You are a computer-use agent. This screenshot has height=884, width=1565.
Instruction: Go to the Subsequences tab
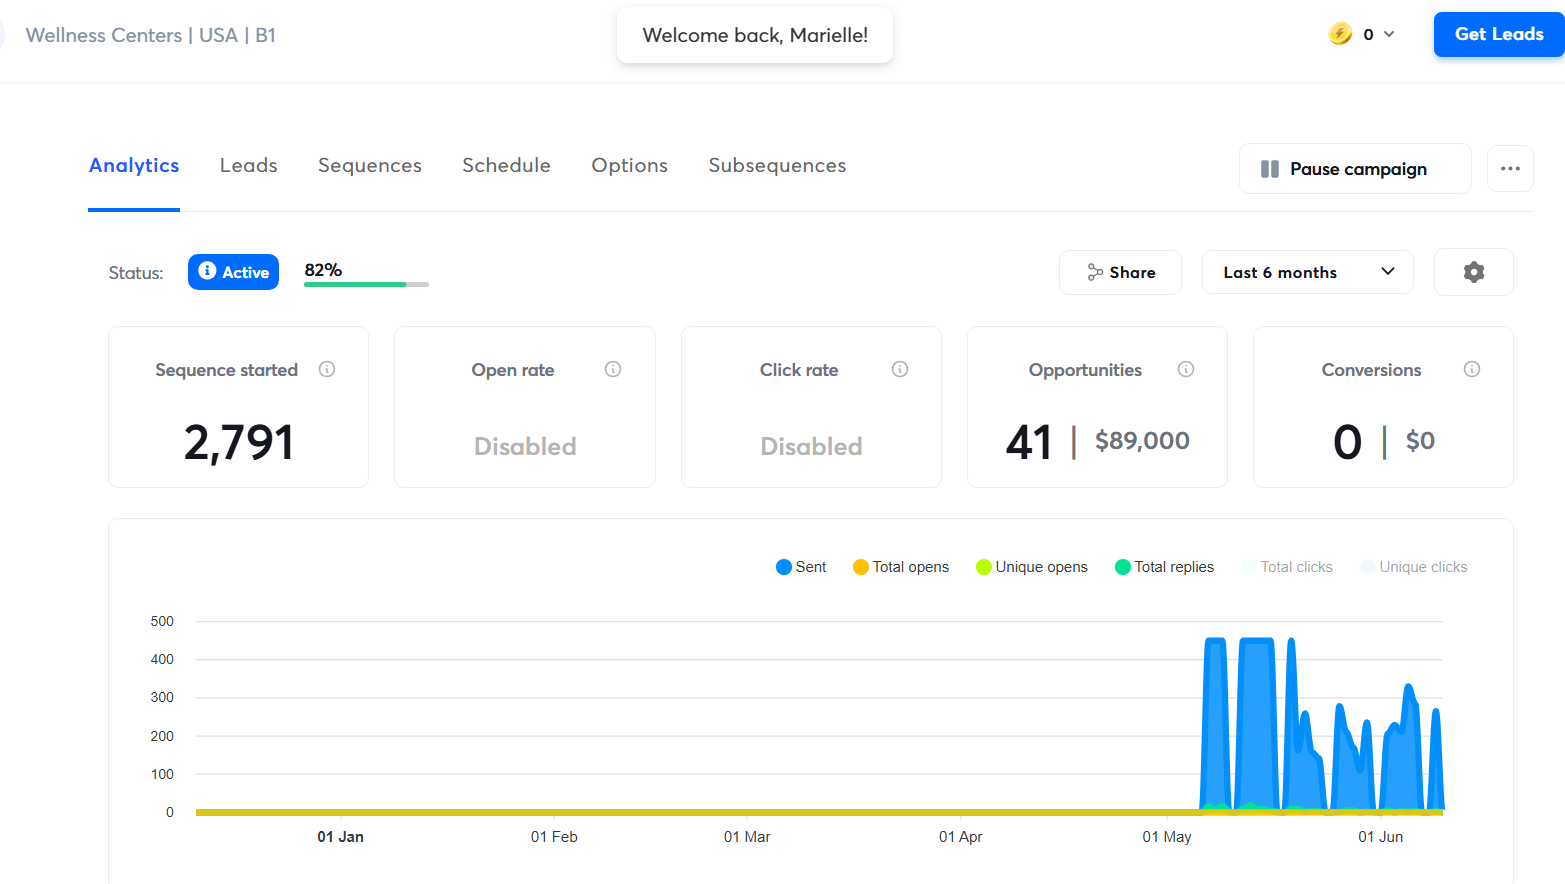point(777,166)
